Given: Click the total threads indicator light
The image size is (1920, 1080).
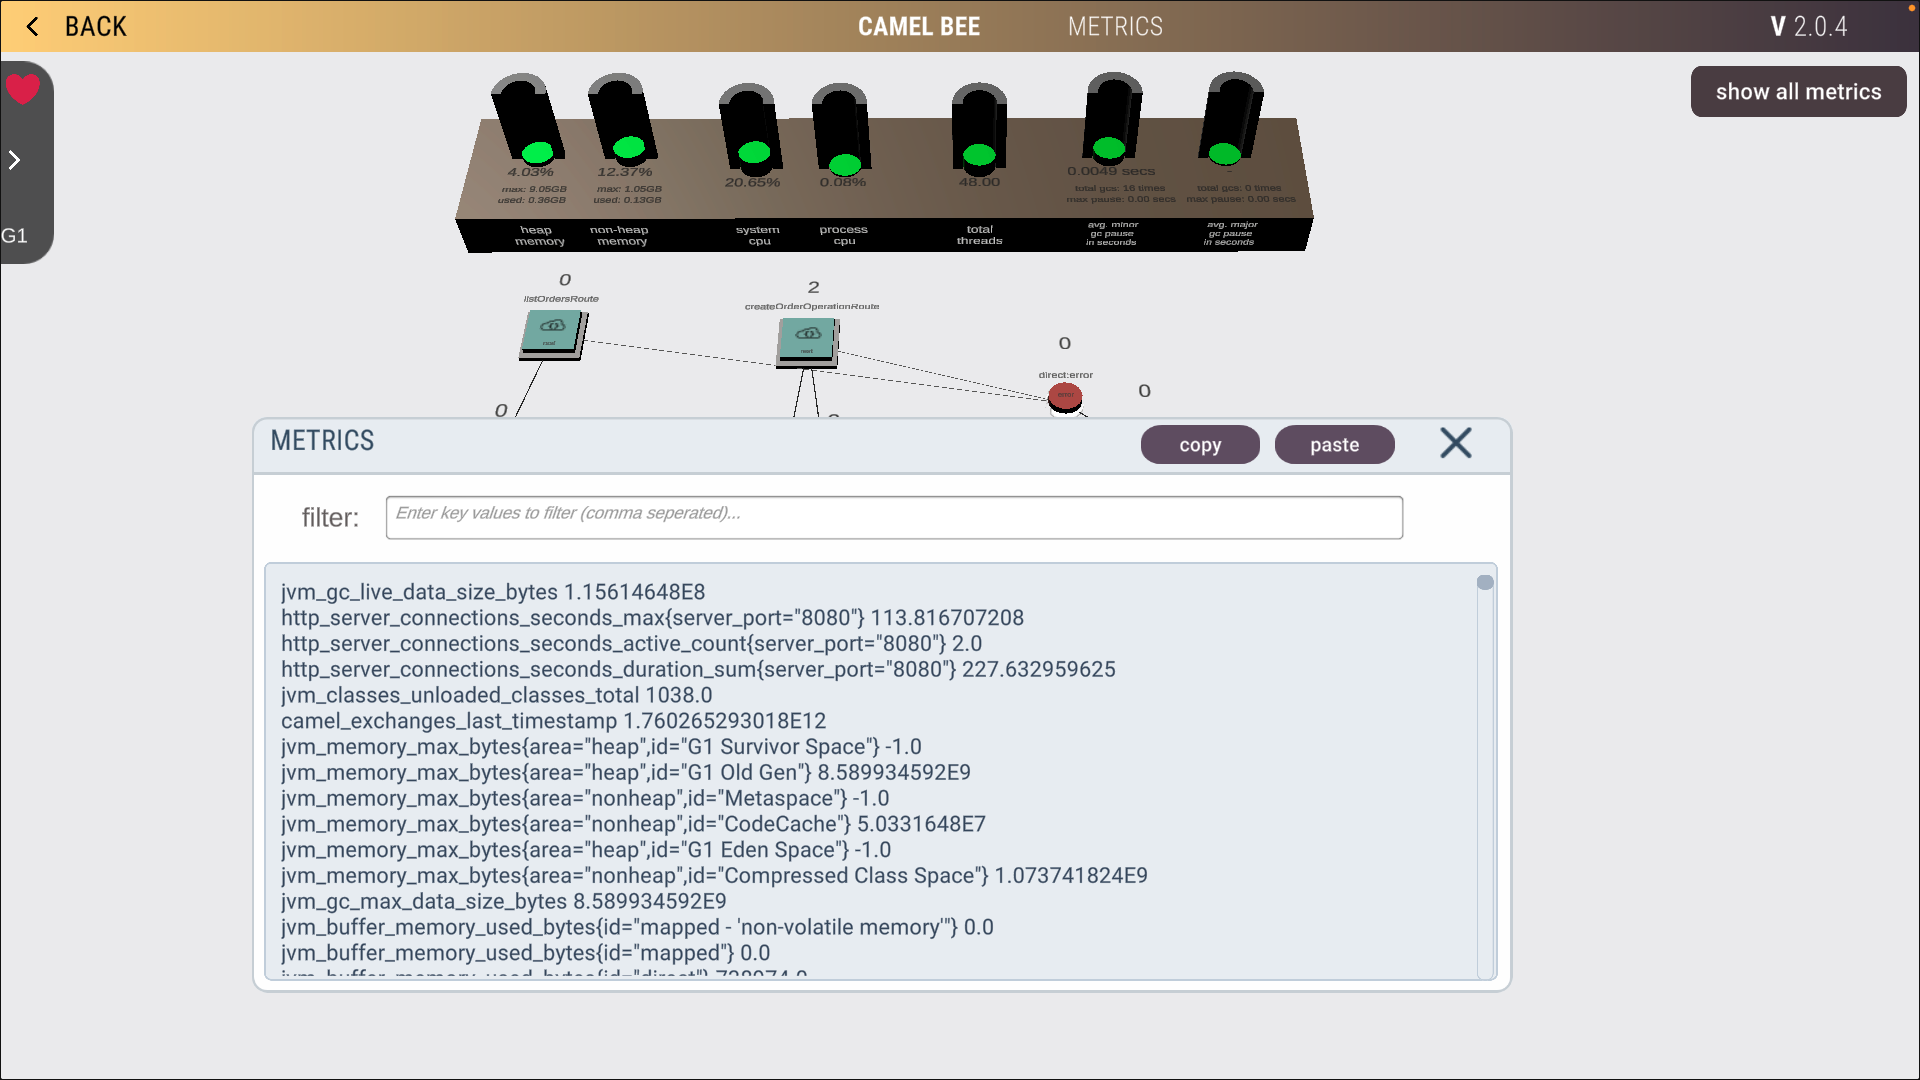Looking at the screenshot, I should pos(978,154).
